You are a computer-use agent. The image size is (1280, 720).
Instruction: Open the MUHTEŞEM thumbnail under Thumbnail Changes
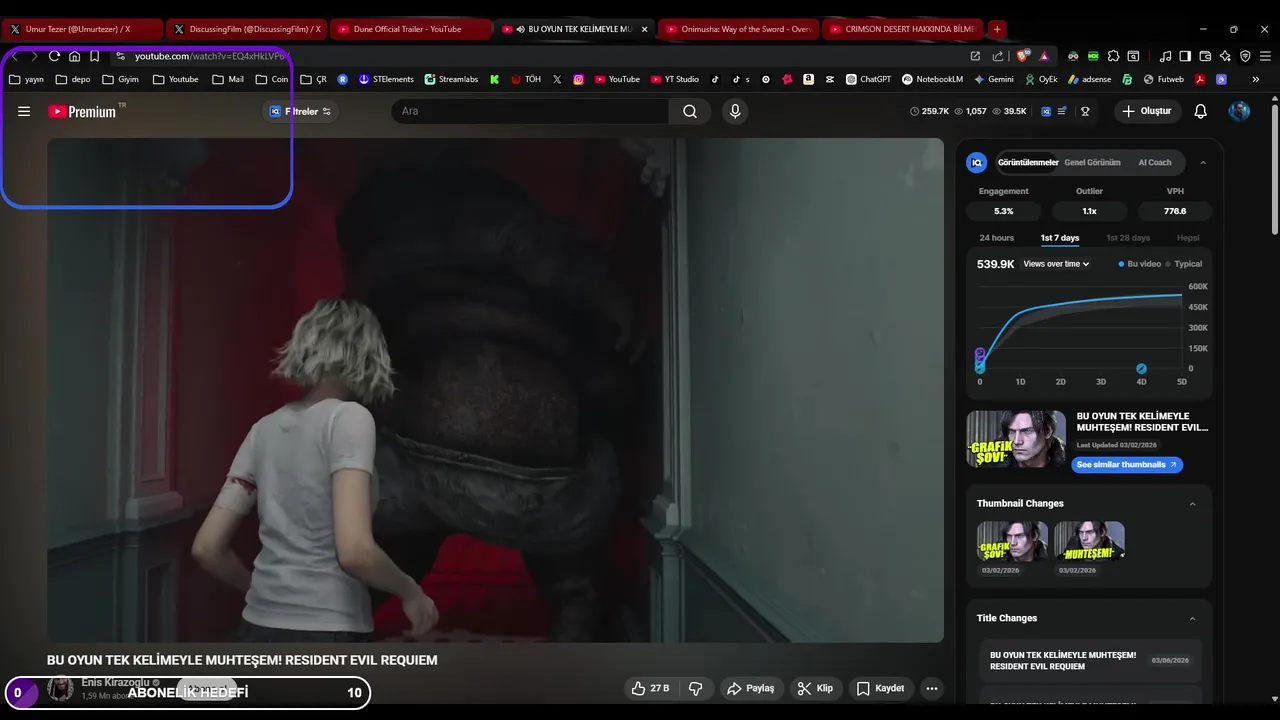coord(1089,541)
